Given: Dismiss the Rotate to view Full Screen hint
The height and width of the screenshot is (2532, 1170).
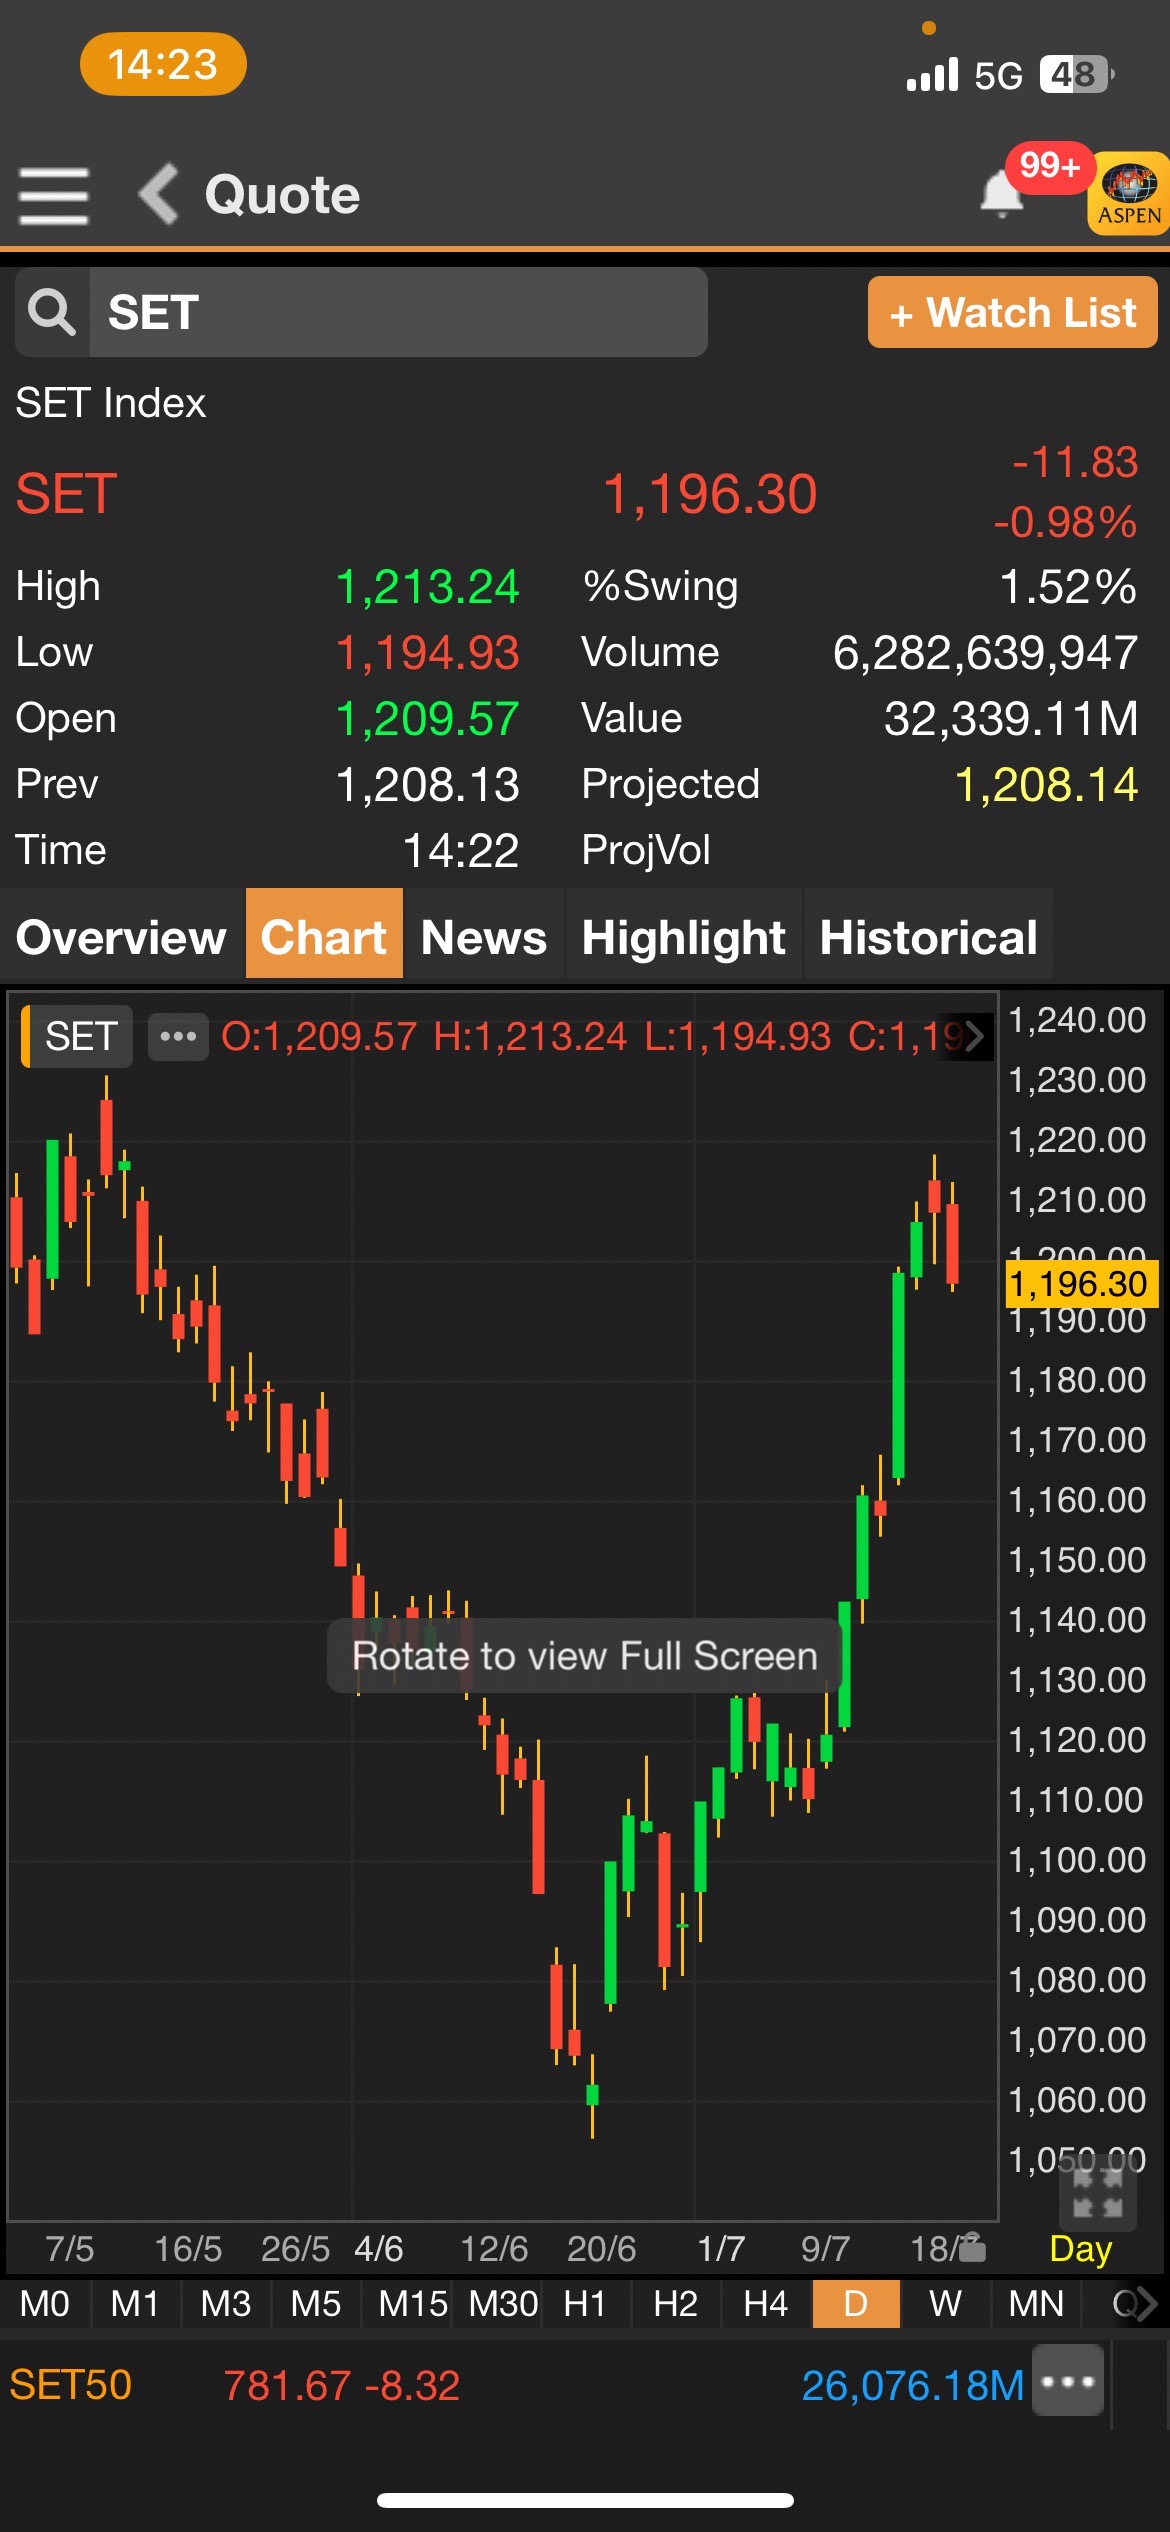Looking at the screenshot, I should pos(585,1656).
